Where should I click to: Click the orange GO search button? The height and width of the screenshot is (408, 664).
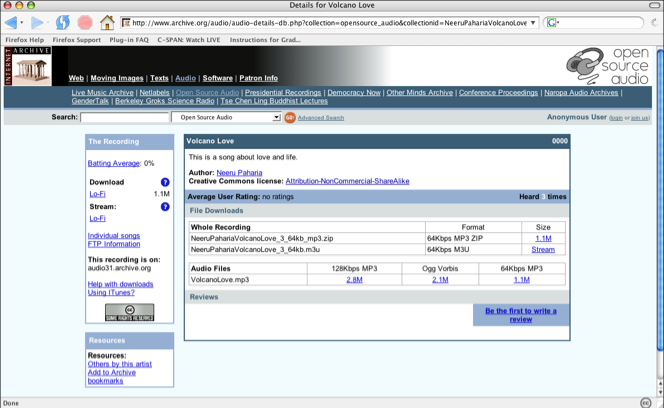290,117
